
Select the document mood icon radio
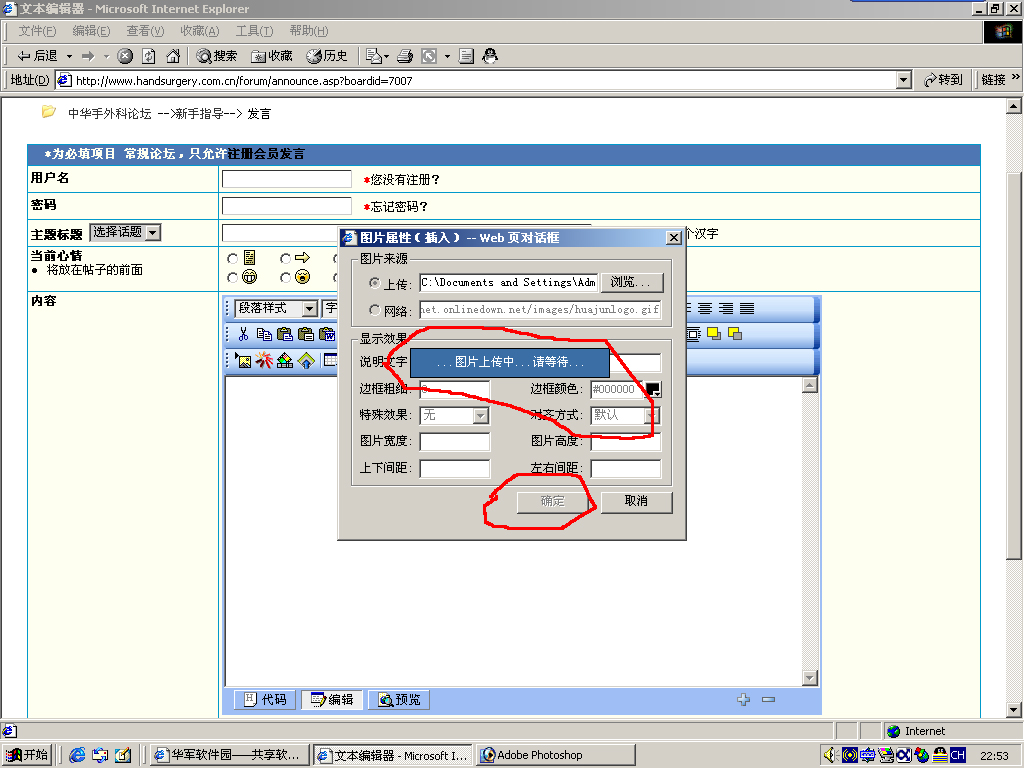tap(232, 259)
